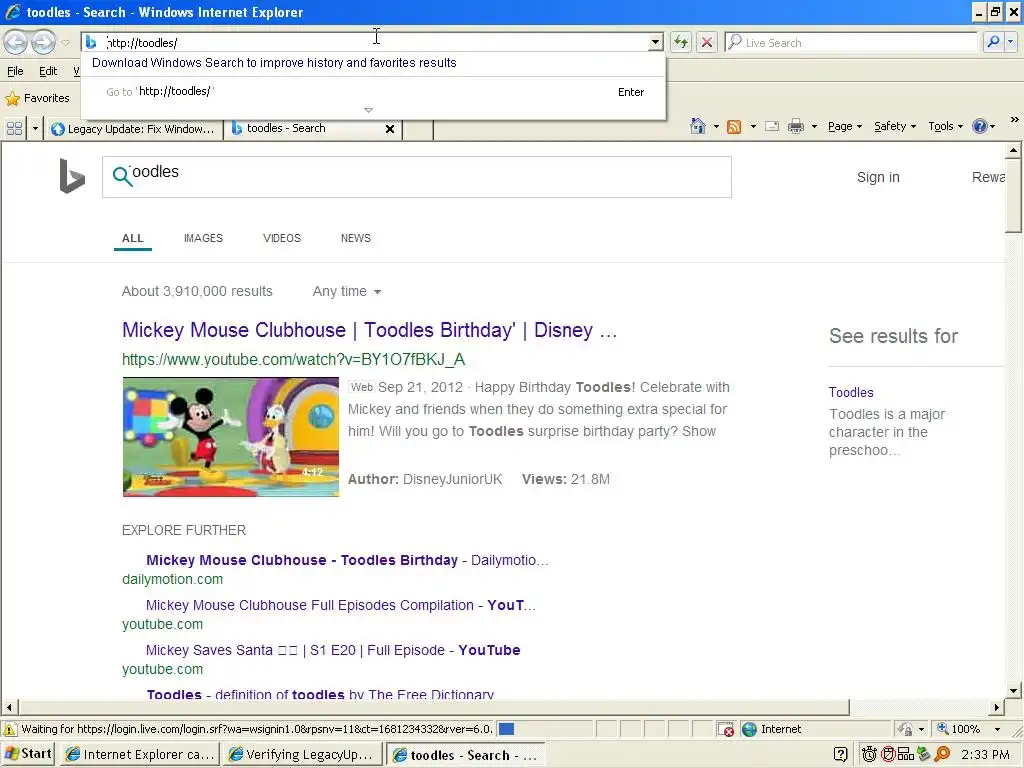Open the Edit menu
Screen dimensions: 1024x768
48,71
